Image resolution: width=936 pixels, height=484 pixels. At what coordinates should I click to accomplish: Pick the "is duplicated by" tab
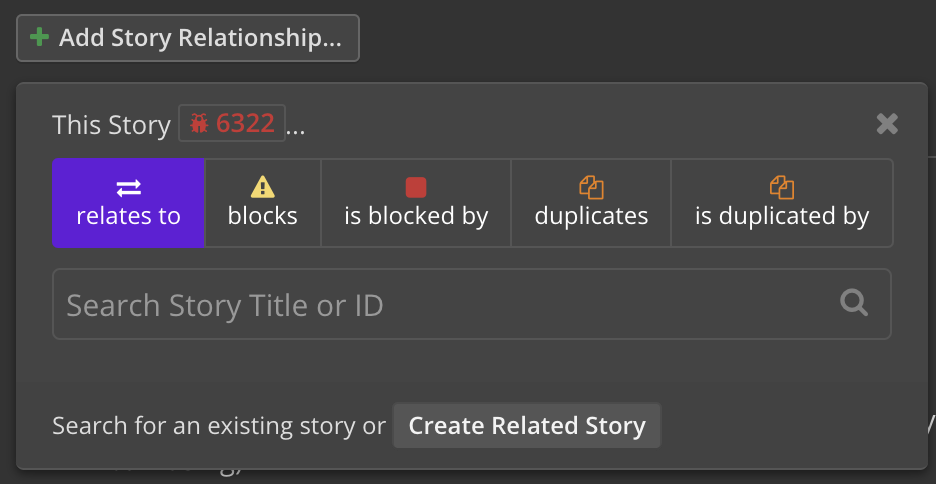(782, 203)
